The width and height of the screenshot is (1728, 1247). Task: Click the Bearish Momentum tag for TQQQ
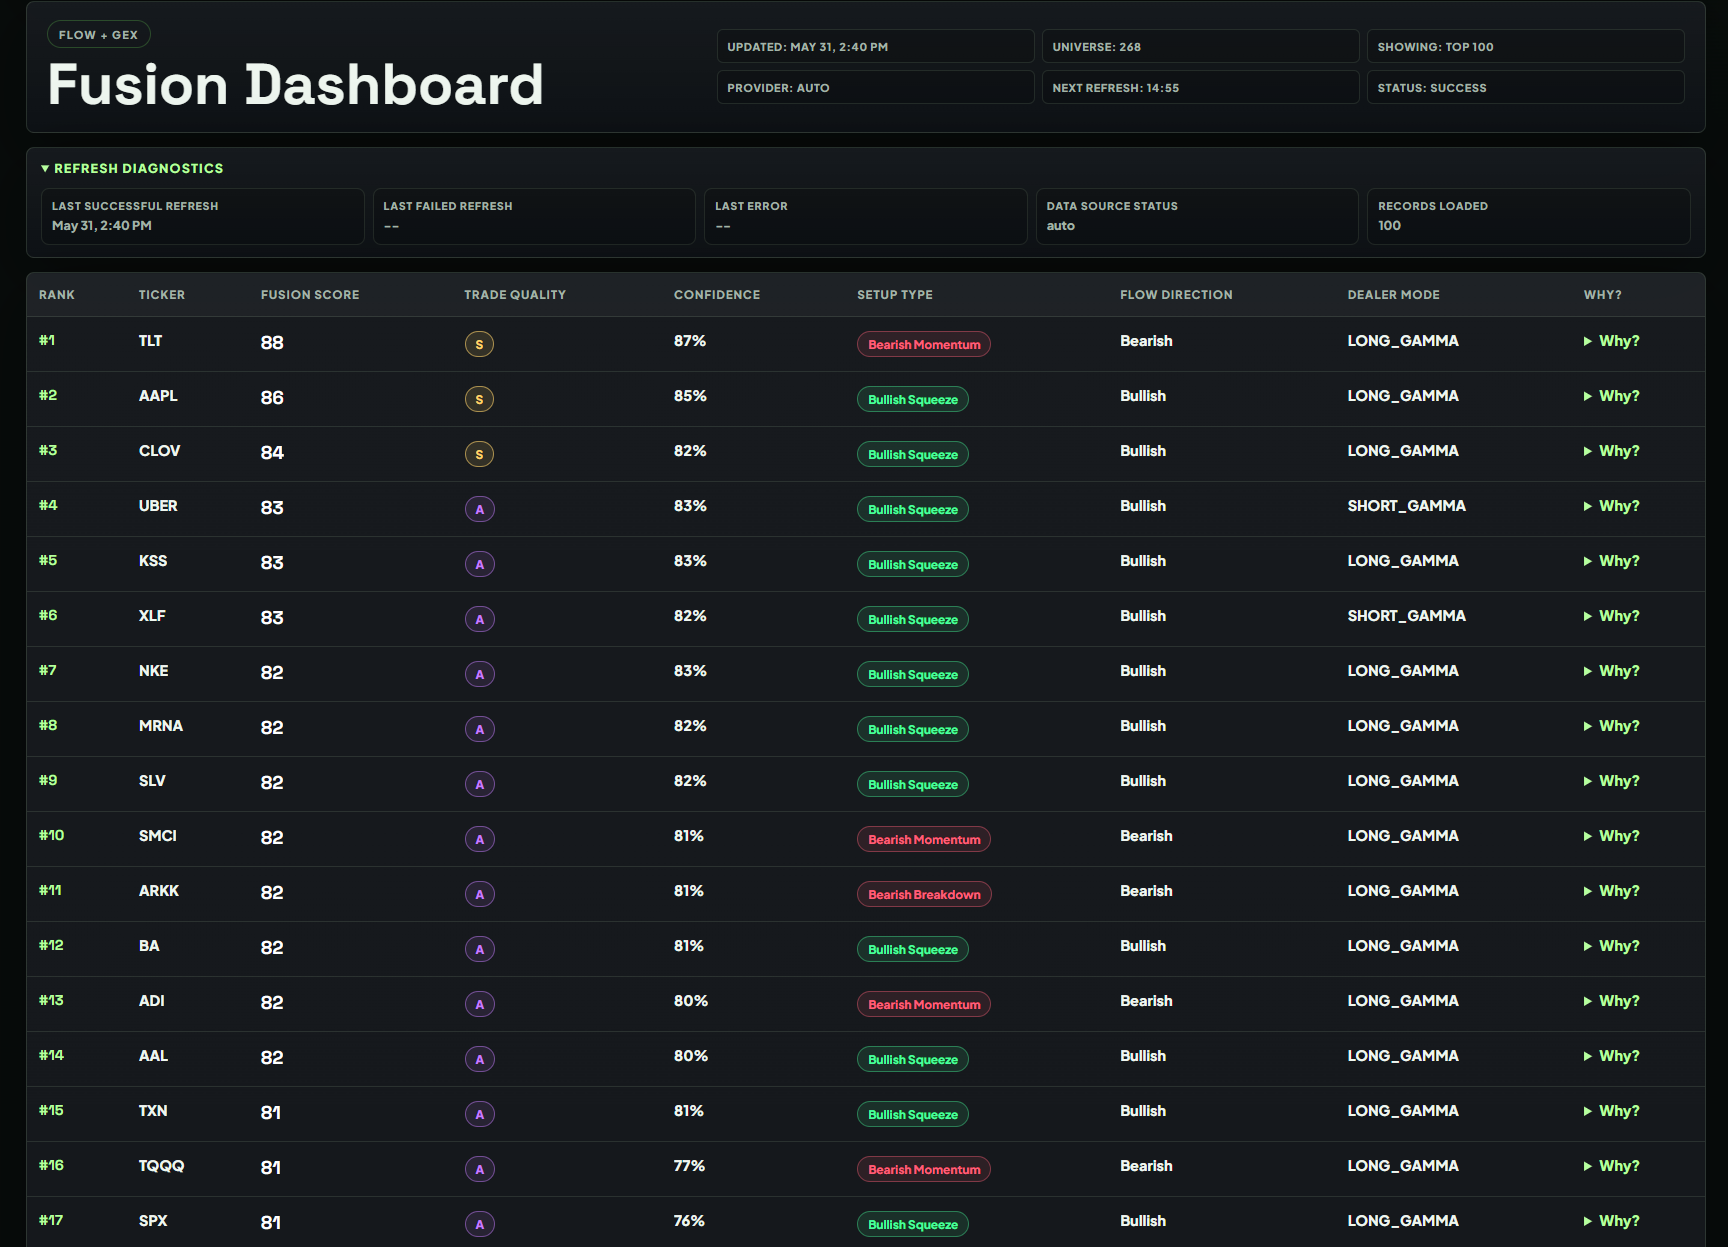click(924, 1169)
